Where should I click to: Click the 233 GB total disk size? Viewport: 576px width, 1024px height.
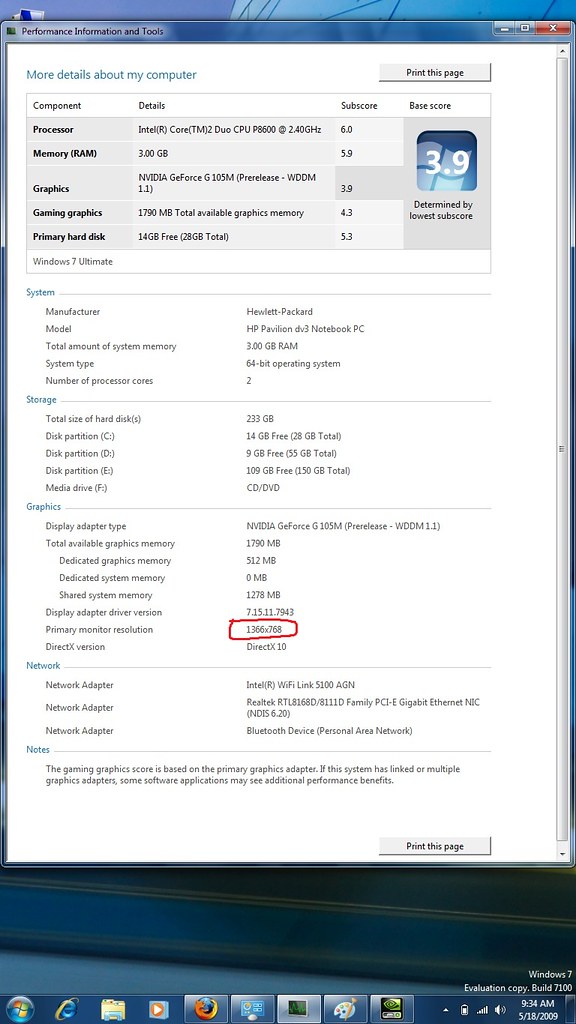click(x=260, y=419)
